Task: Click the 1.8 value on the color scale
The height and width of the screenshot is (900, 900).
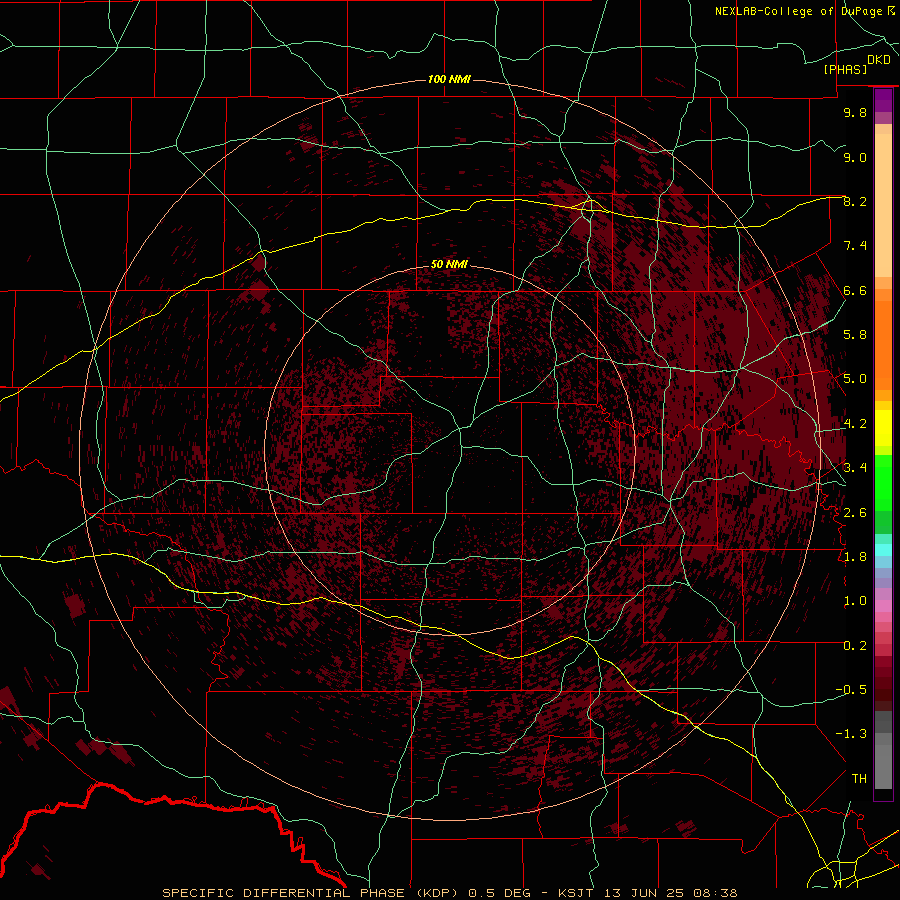Action: click(855, 557)
